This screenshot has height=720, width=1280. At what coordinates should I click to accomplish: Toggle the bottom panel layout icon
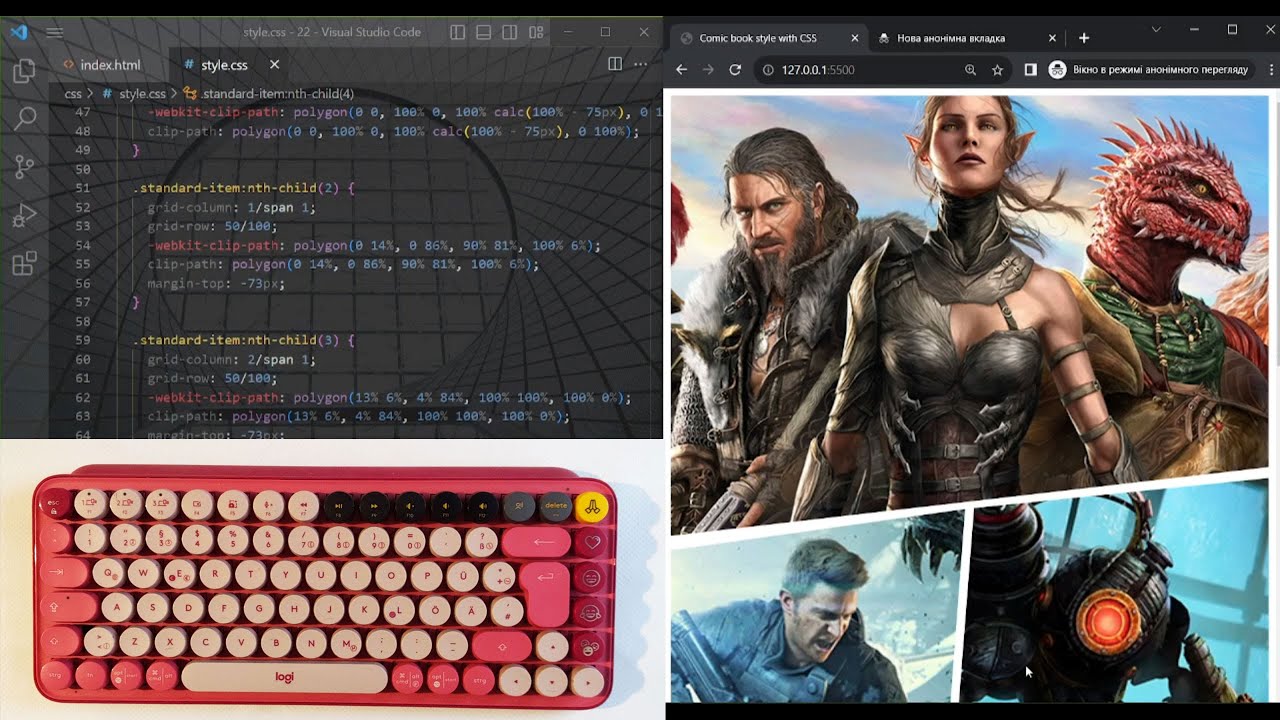click(x=484, y=32)
